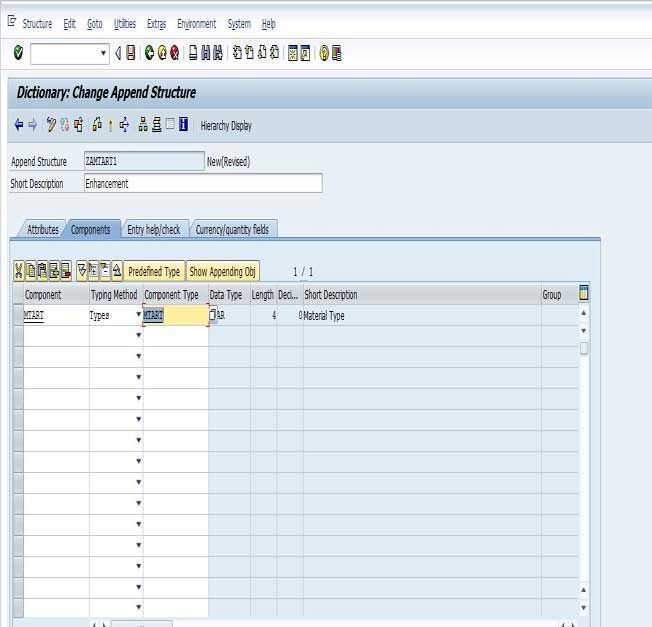Click the Activate matchstick icon
This screenshot has height=627, width=652.
[111, 124]
